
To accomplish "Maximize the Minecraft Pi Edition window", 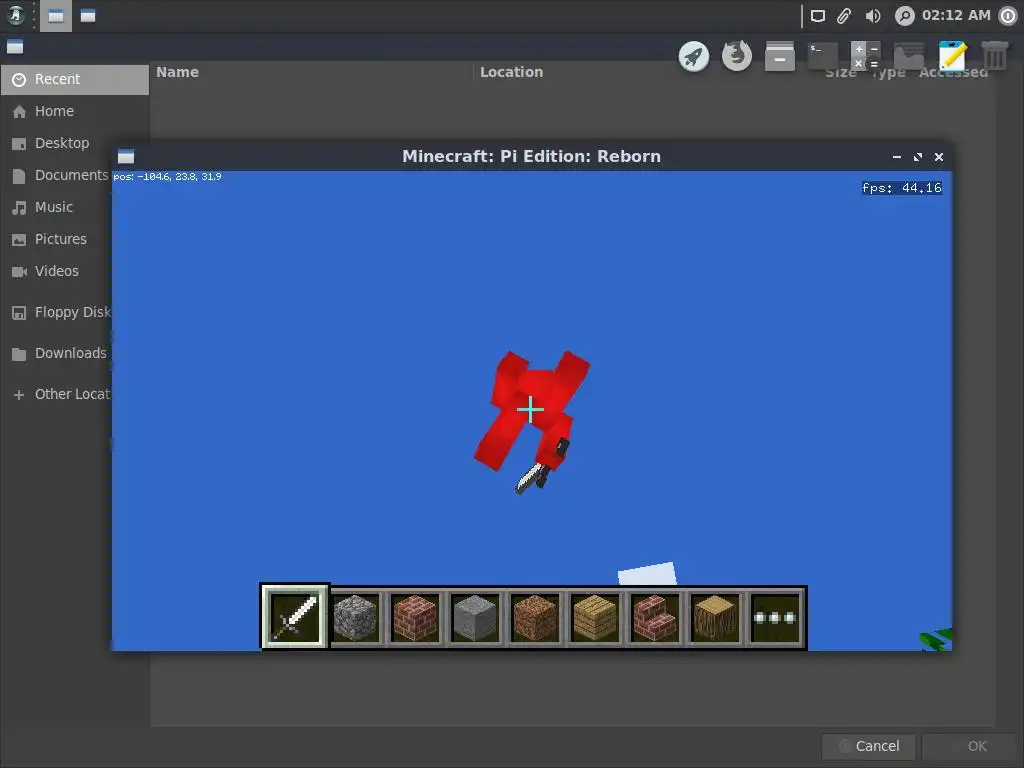I will click(x=918, y=157).
